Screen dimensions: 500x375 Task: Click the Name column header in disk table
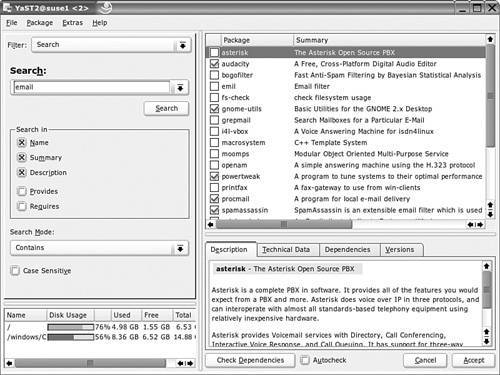tap(26, 315)
